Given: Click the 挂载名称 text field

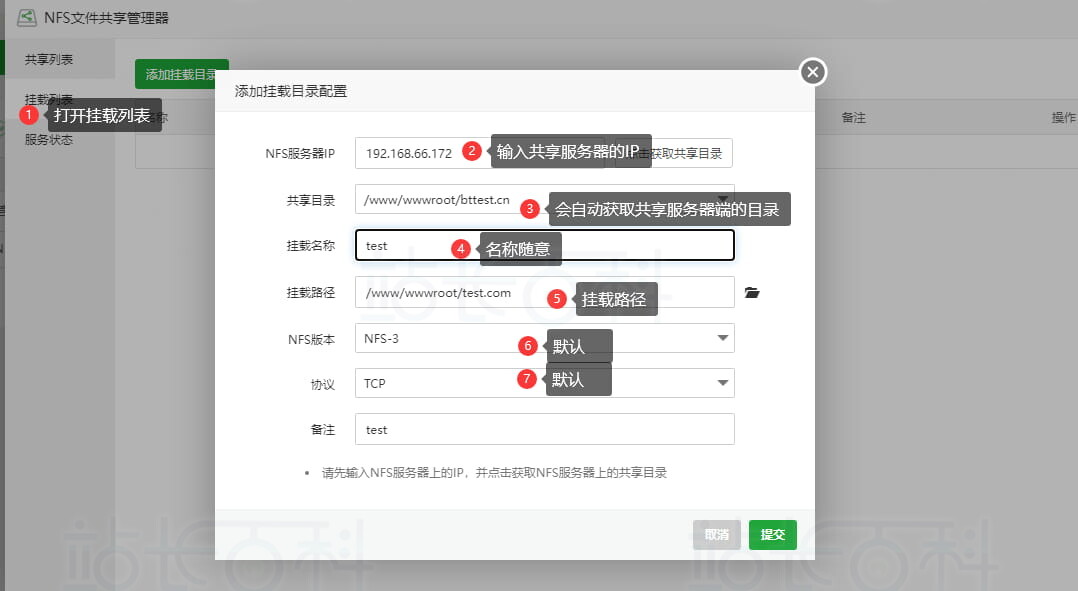Looking at the screenshot, I should tap(544, 246).
